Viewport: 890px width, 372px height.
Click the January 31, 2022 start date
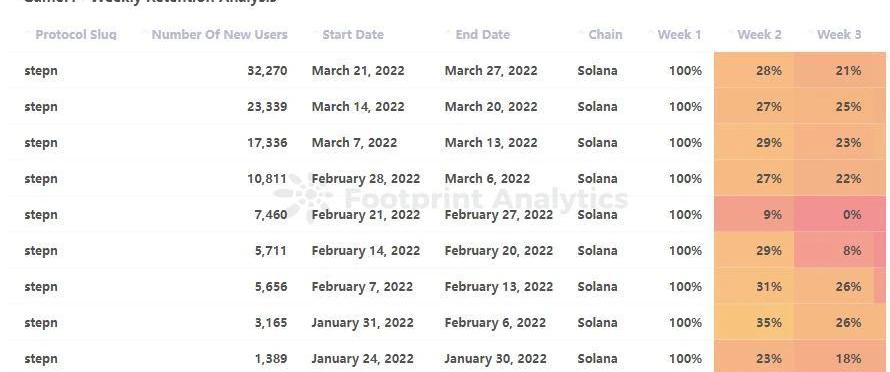[x=365, y=322]
